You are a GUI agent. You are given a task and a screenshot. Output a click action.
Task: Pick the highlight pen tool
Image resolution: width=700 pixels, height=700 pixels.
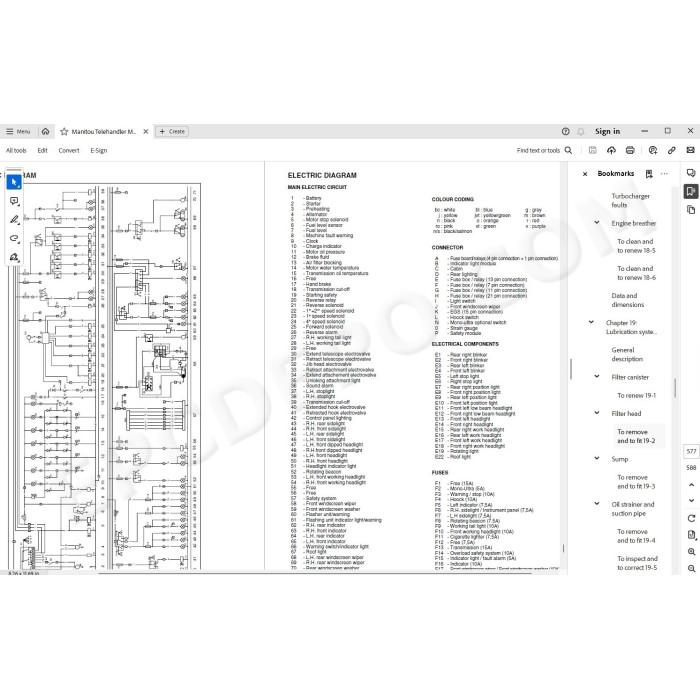pyautogui.click(x=14, y=220)
